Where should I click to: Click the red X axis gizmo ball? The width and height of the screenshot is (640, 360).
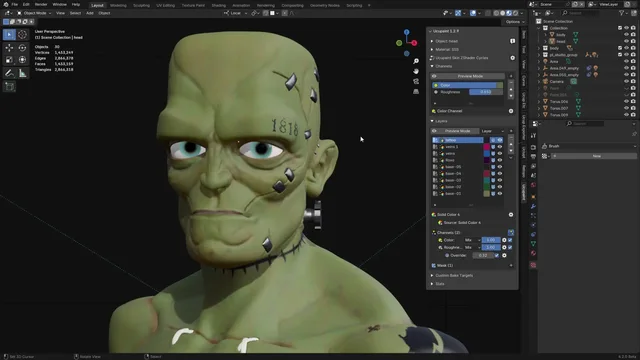[x=414, y=43]
